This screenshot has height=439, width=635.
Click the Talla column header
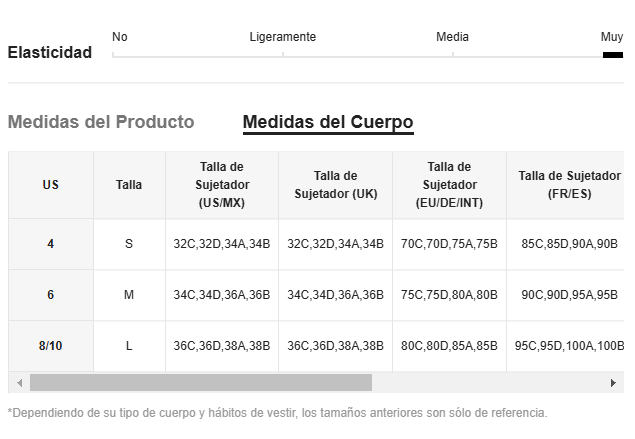coord(129,185)
